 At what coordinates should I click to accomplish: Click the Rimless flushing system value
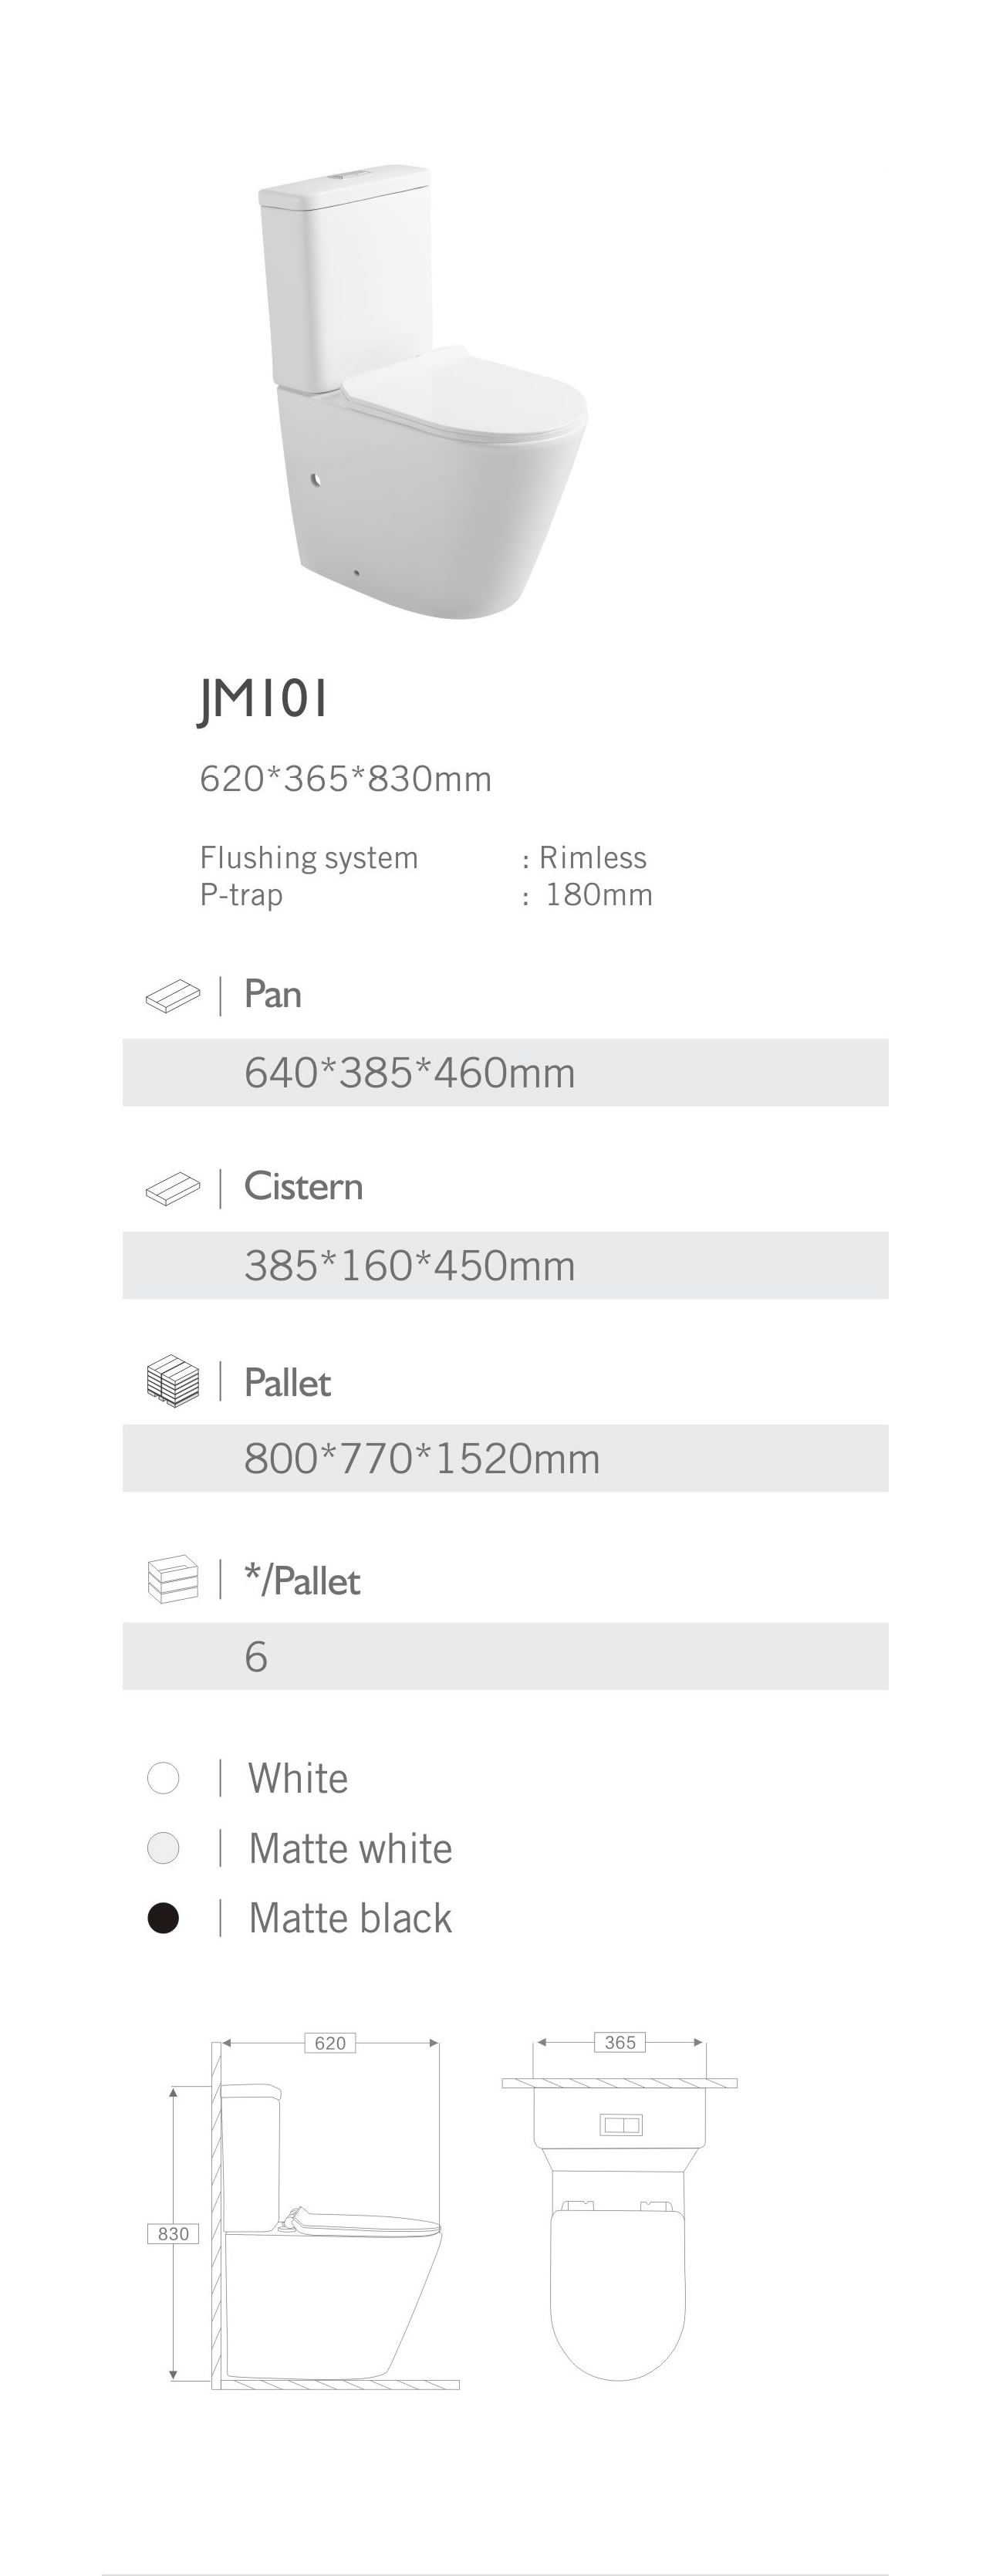(592, 858)
